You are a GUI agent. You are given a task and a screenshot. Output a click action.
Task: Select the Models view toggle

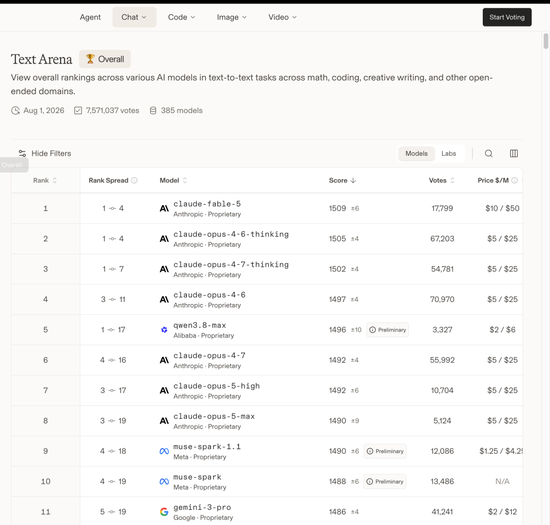(x=416, y=153)
